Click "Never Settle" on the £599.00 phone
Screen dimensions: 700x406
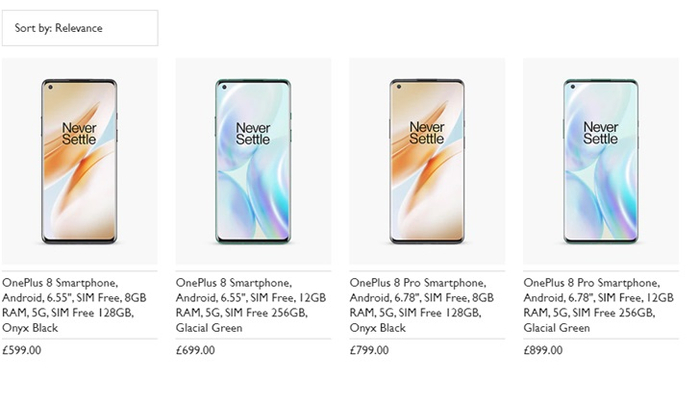[80, 133]
